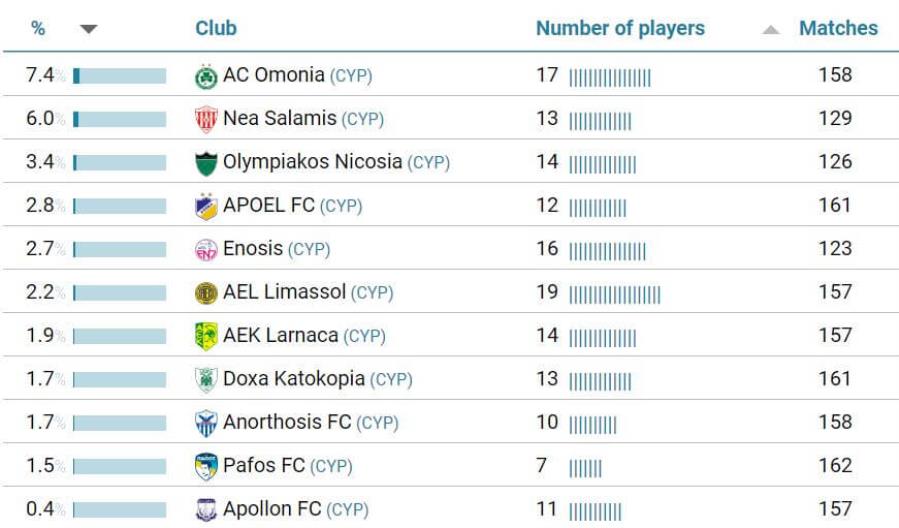This screenshot has height=528, width=899.
Task: Click the Anorthosis FC club crest
Action: [x=206, y=423]
